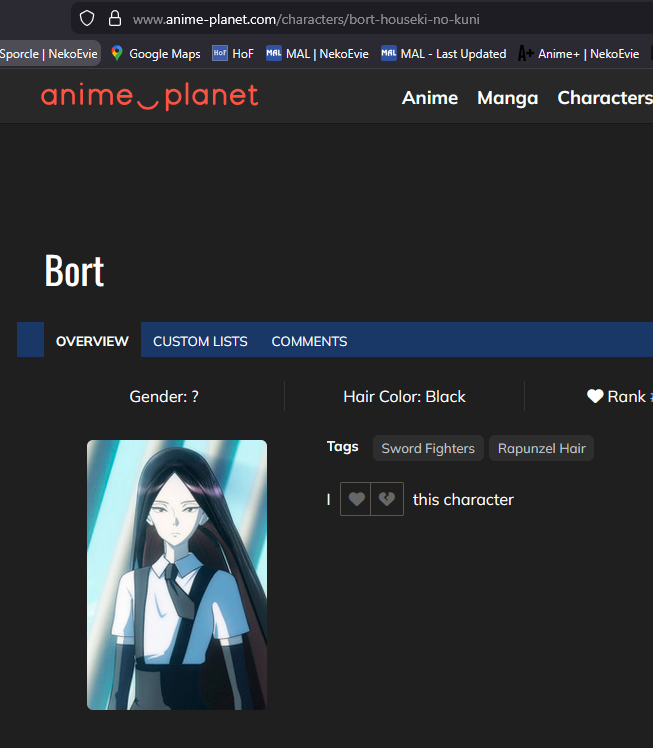Click the 'Hair Color: Black' text
This screenshot has height=748, width=653.
(x=404, y=396)
